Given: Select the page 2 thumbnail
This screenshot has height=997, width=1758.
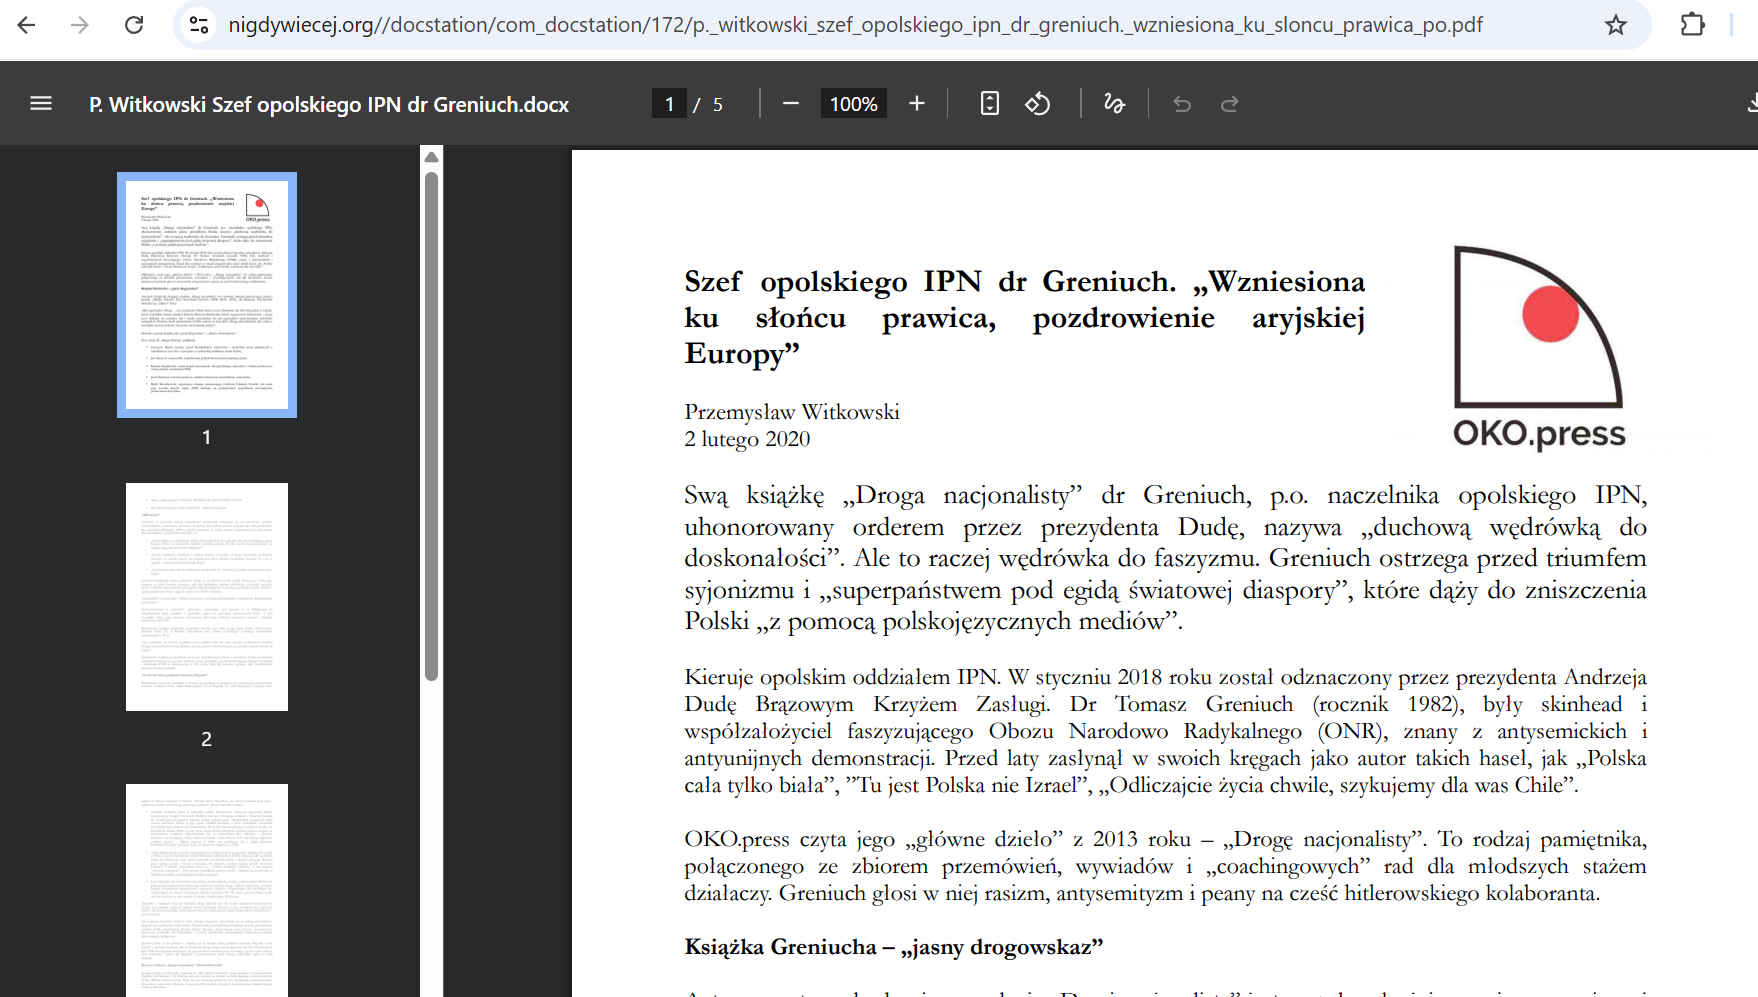Looking at the screenshot, I should click(x=206, y=596).
